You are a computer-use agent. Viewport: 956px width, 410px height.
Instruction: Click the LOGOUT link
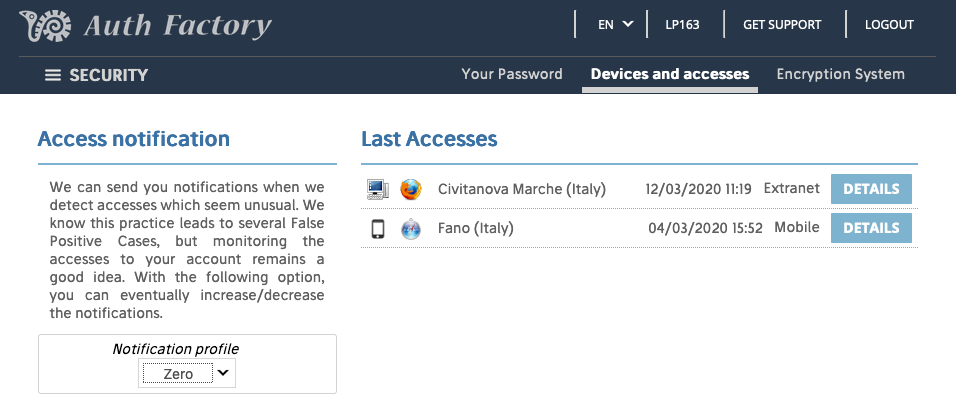889,25
